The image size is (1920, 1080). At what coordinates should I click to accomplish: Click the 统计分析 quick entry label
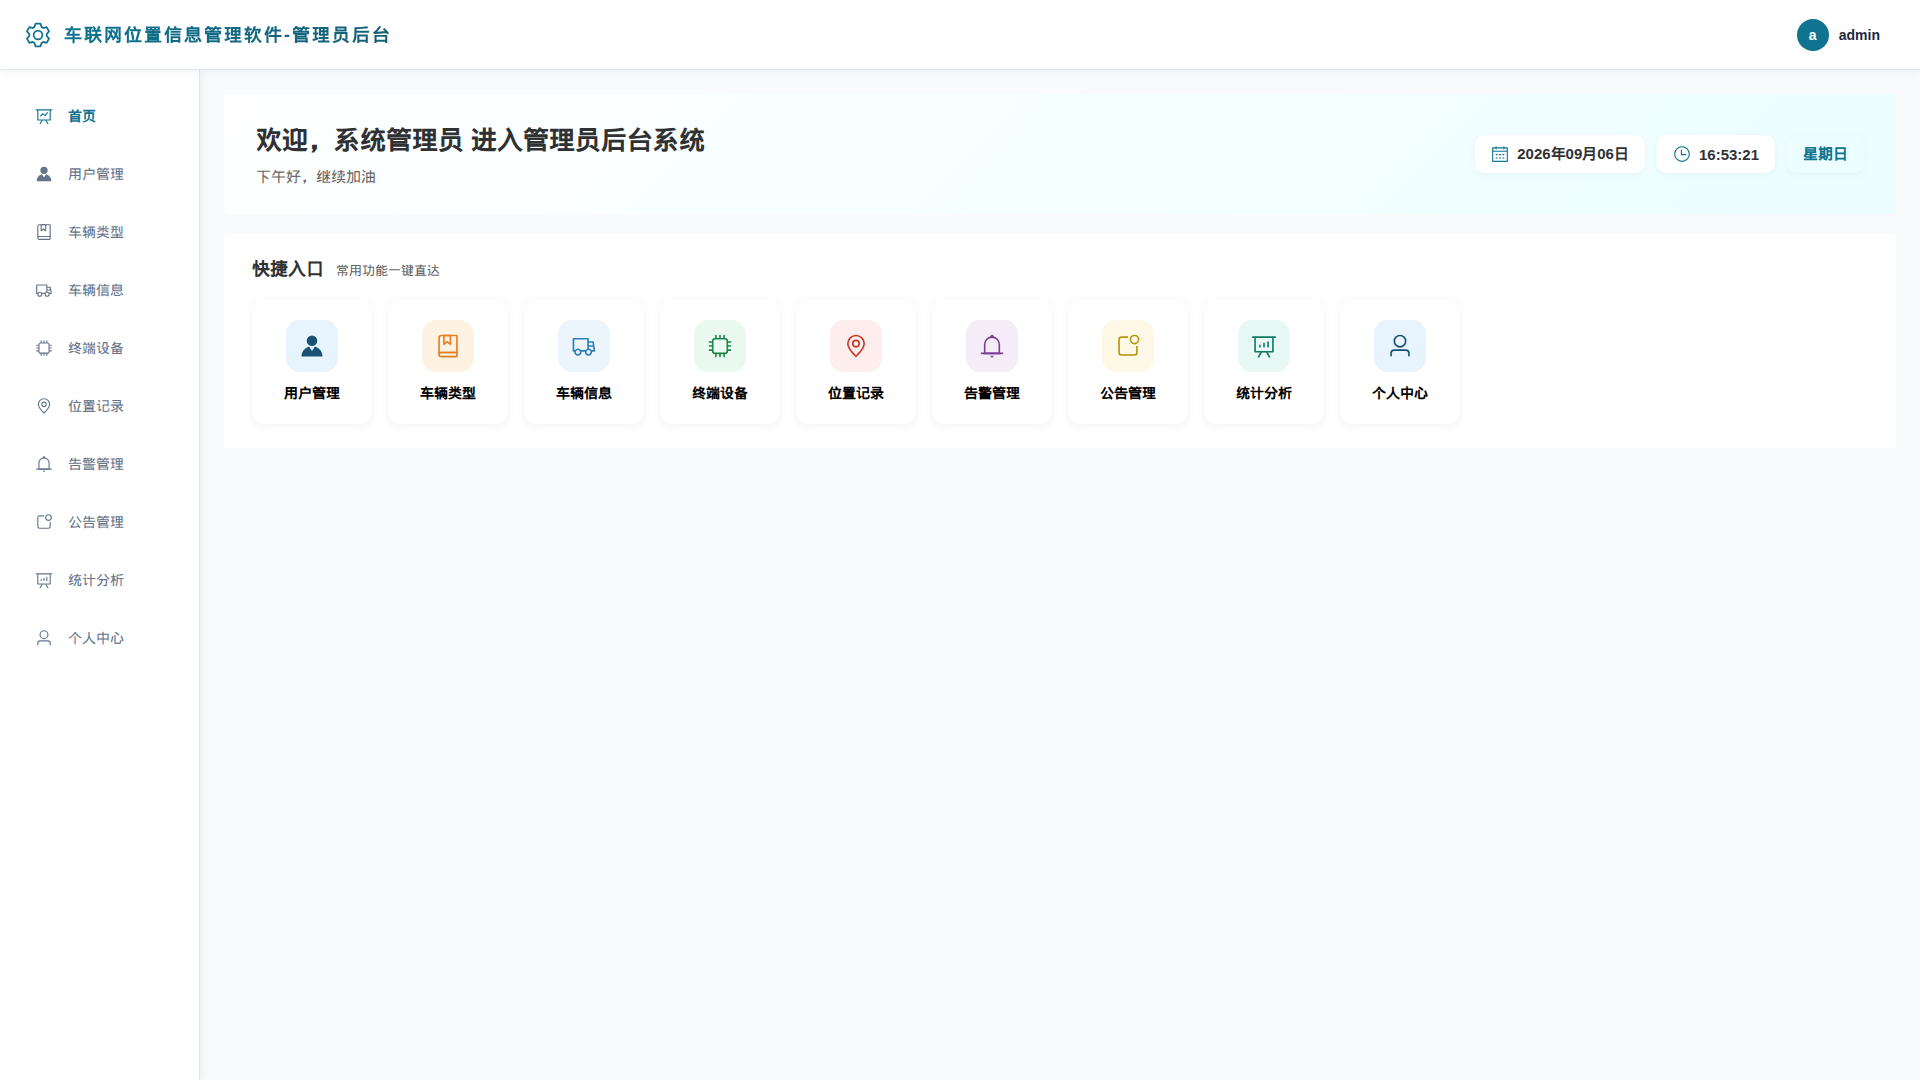[x=1264, y=393]
